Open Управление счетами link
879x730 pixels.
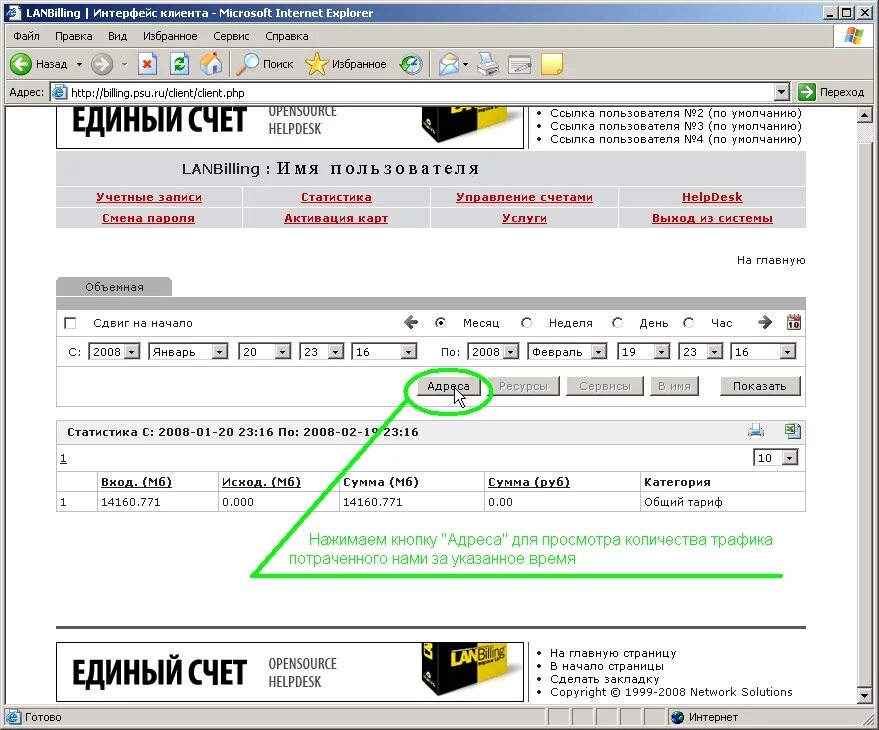point(524,197)
